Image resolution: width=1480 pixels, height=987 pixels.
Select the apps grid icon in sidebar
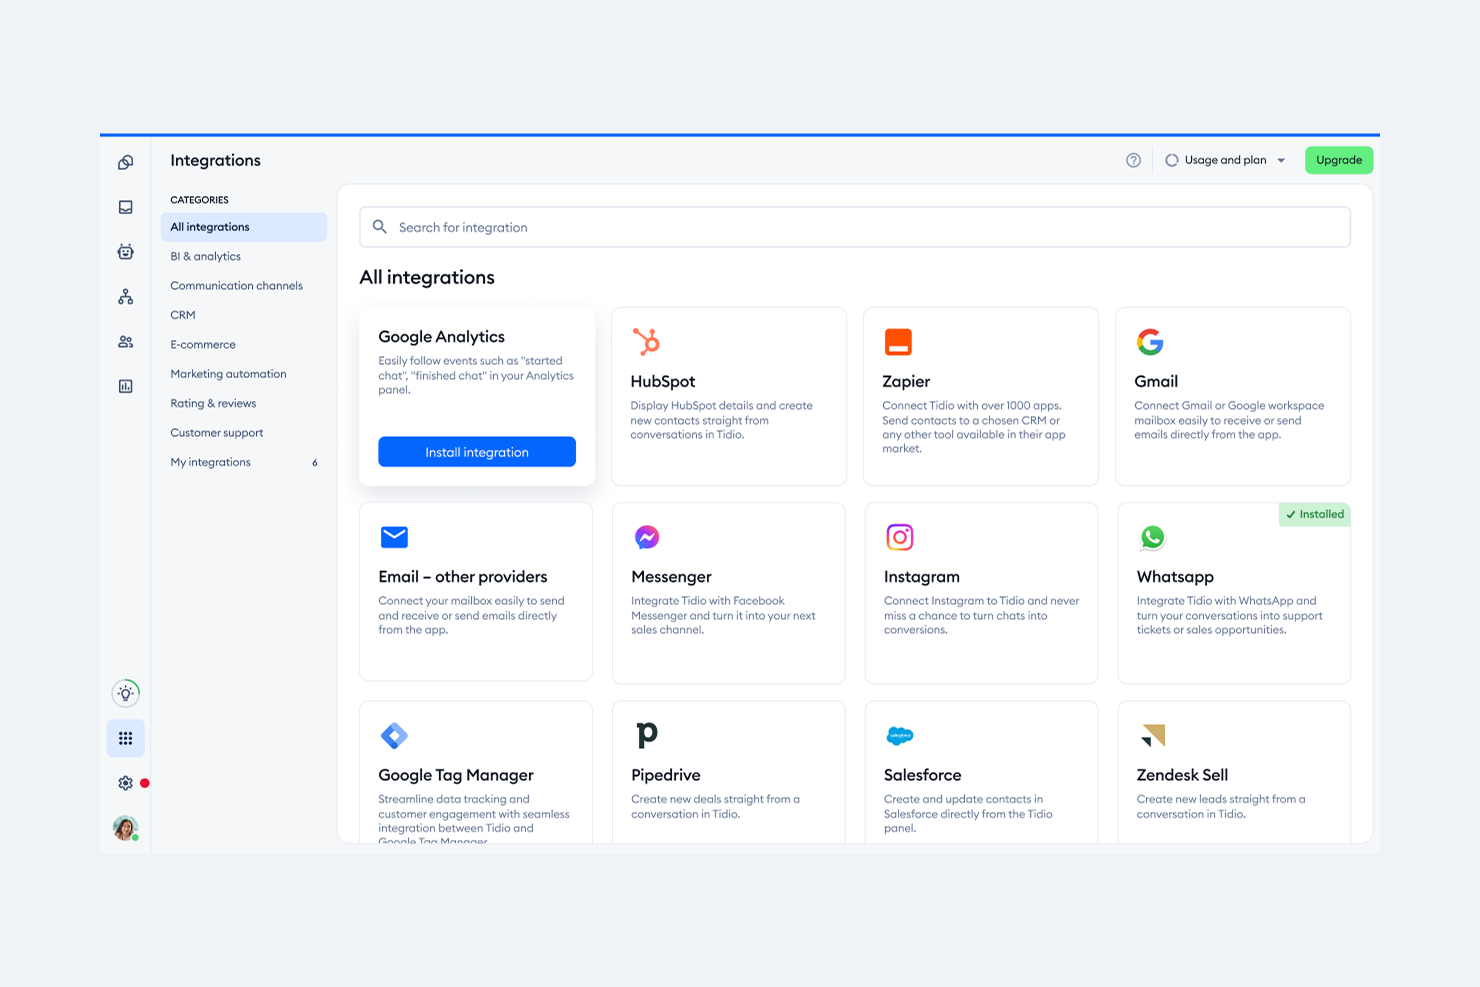125,738
